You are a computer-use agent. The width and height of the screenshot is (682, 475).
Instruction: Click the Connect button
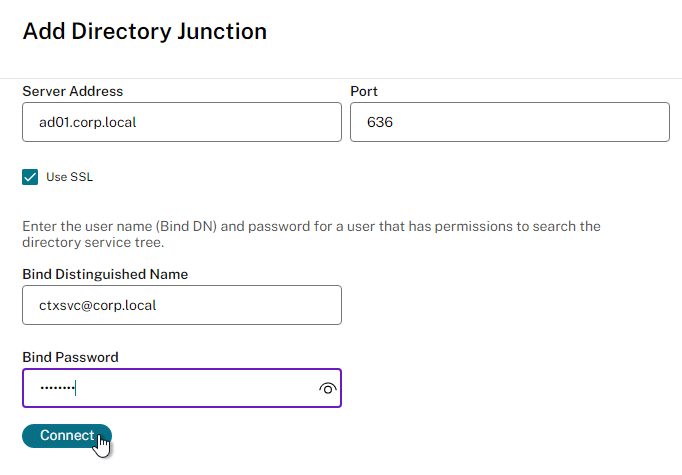coord(67,436)
